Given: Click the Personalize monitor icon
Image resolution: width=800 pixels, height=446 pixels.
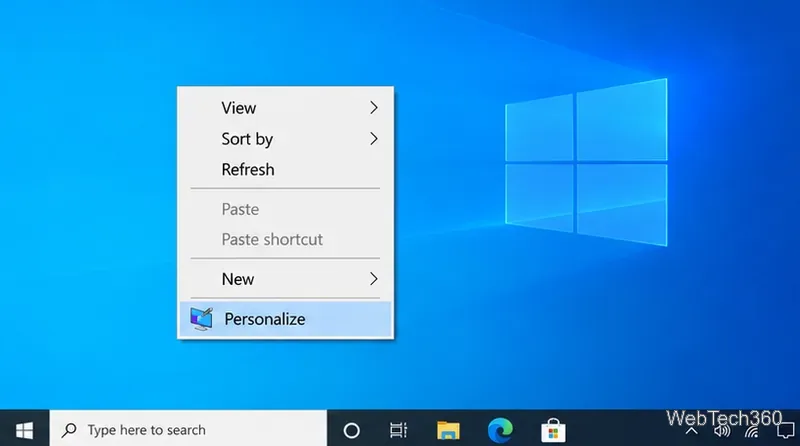Looking at the screenshot, I should pos(201,319).
